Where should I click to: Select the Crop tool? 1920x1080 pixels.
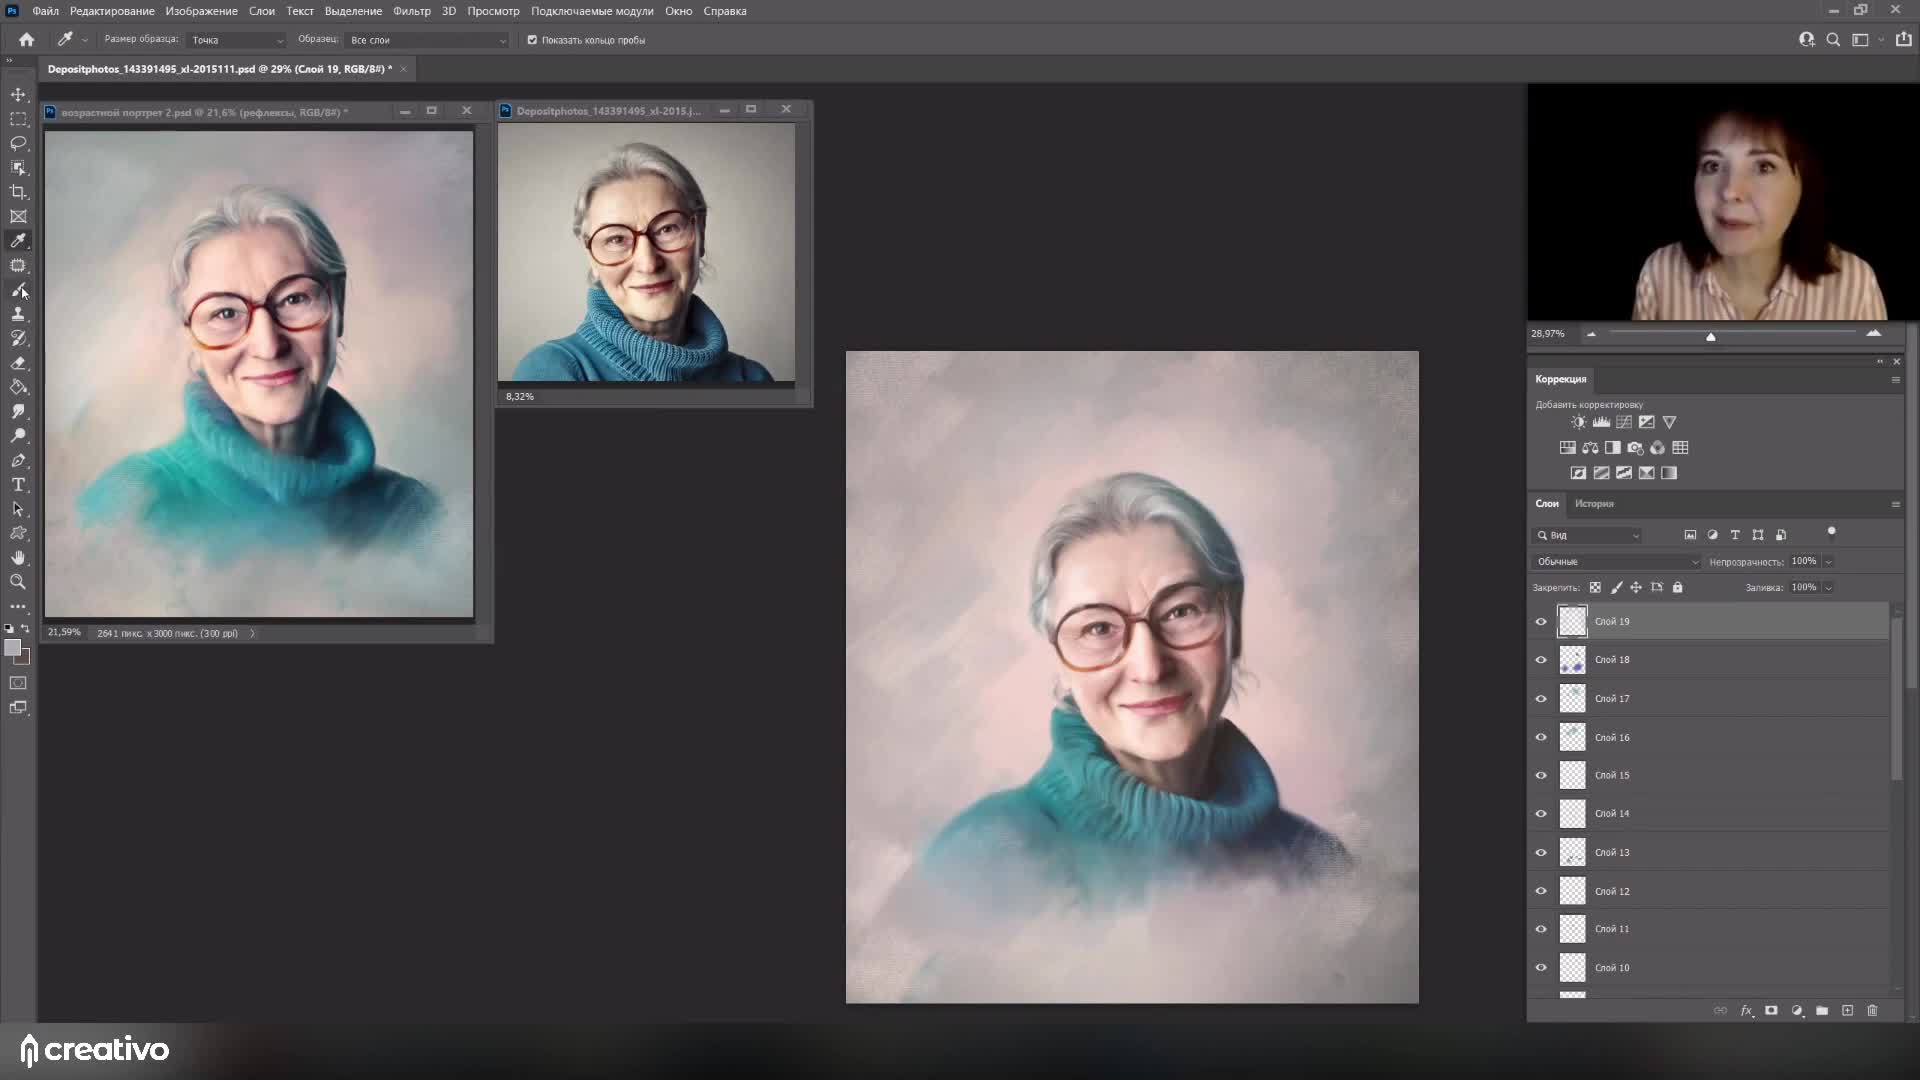pos(18,192)
